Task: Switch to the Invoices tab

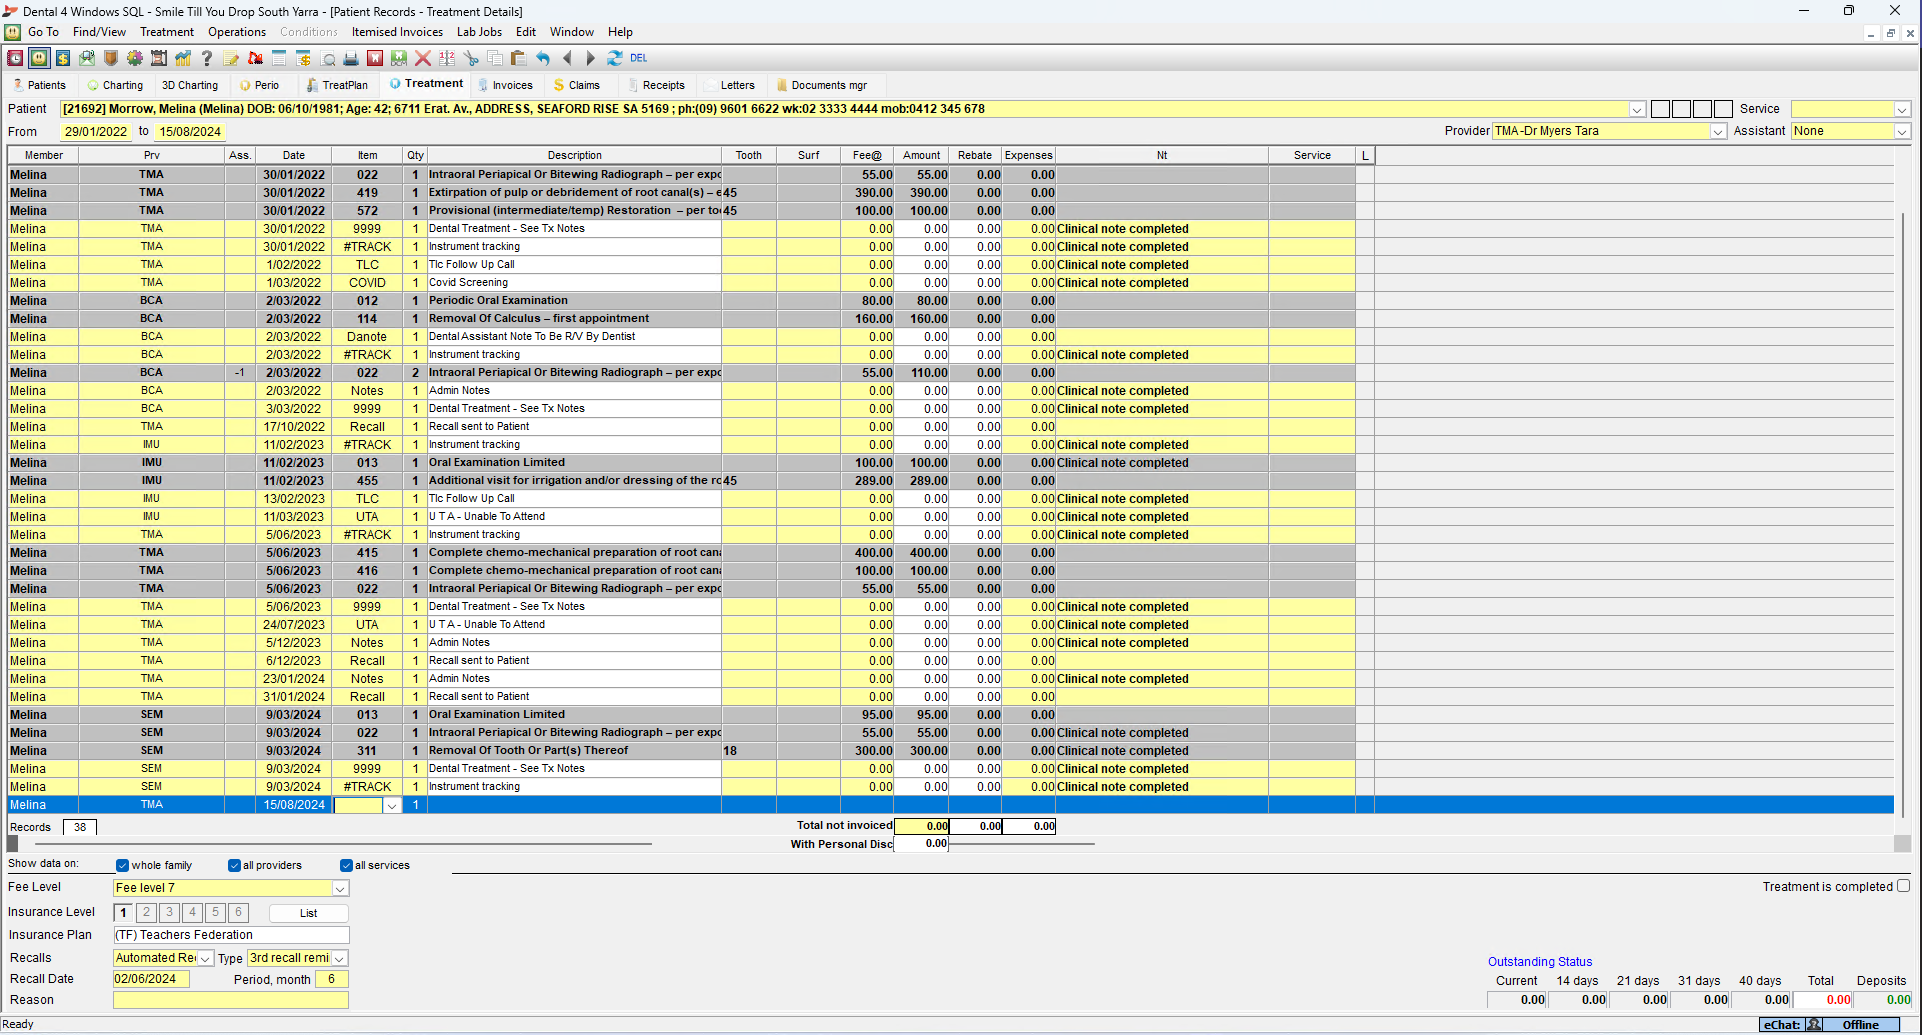Action: (511, 86)
